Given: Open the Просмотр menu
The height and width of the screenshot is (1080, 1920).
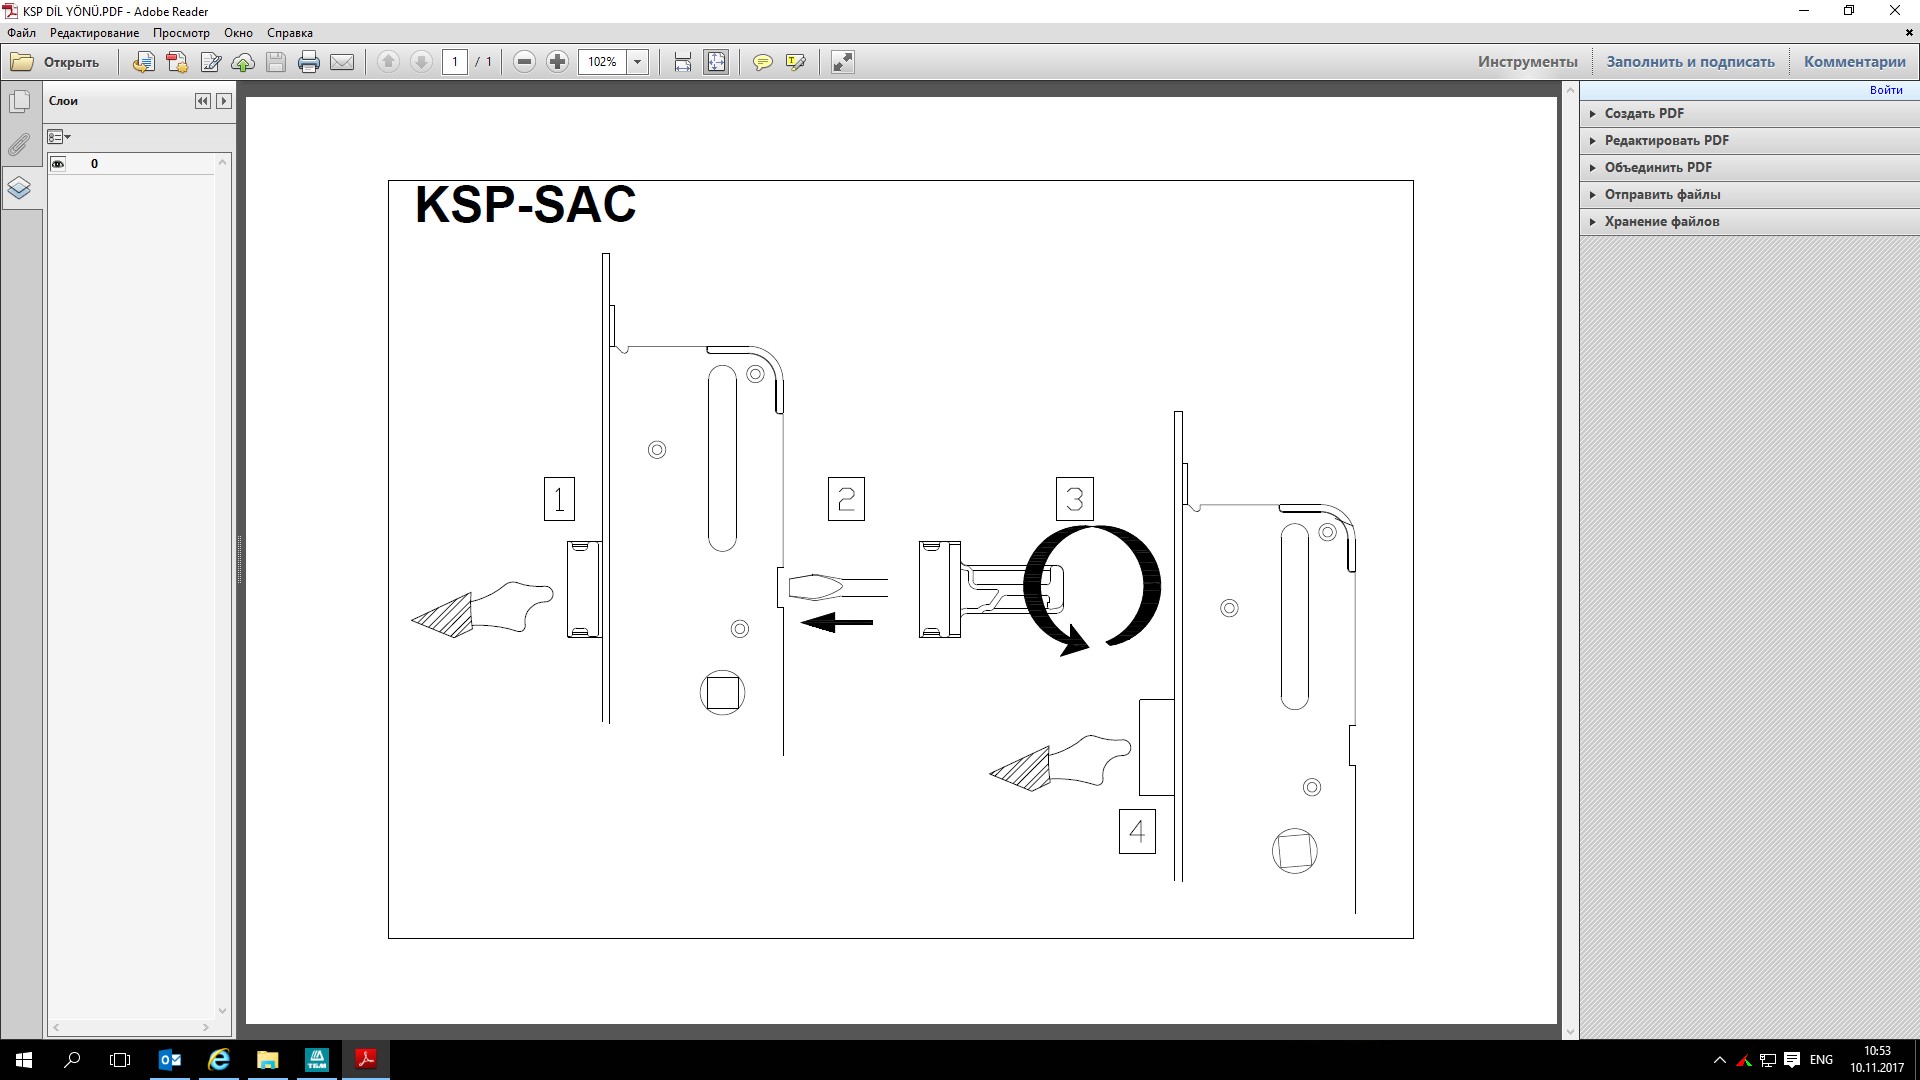Looking at the screenshot, I should [181, 33].
